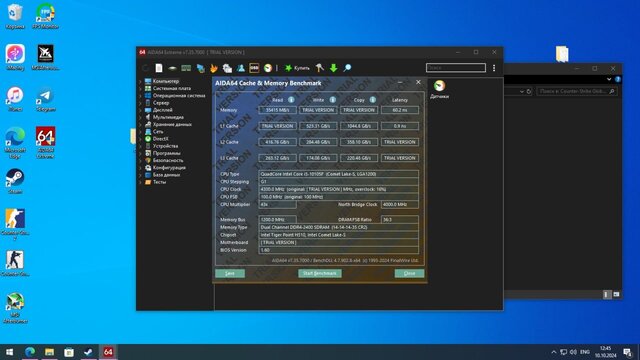Viewport: 640px width, 360px height.
Task: Show hidden tray icons chevron
Action: (553, 352)
